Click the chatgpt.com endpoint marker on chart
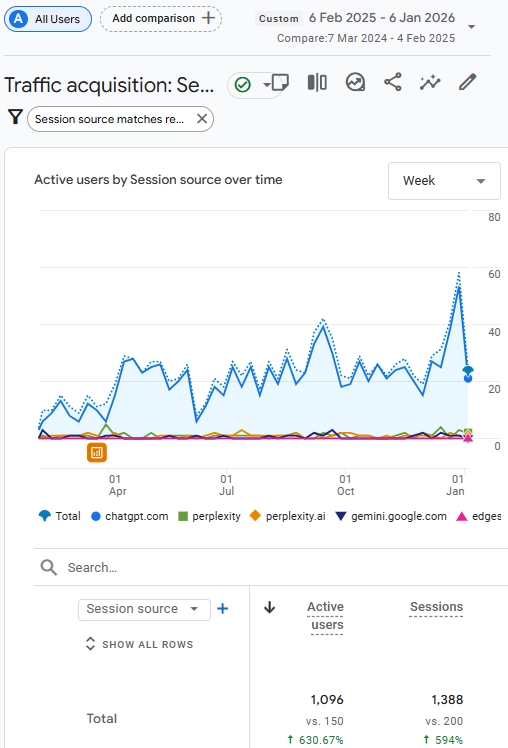Image resolution: width=508 pixels, height=748 pixels. [468, 378]
